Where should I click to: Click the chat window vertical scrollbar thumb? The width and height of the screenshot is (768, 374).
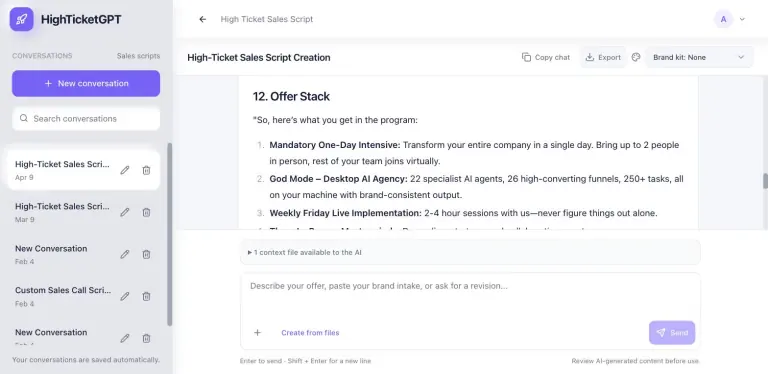coord(765,181)
